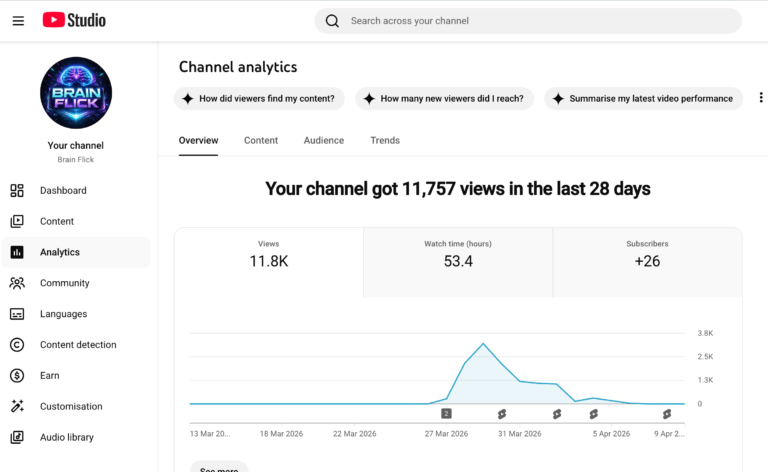Viewport: 768px width, 472px height.
Task: Select the Content analytics tab
Action: pos(261,141)
